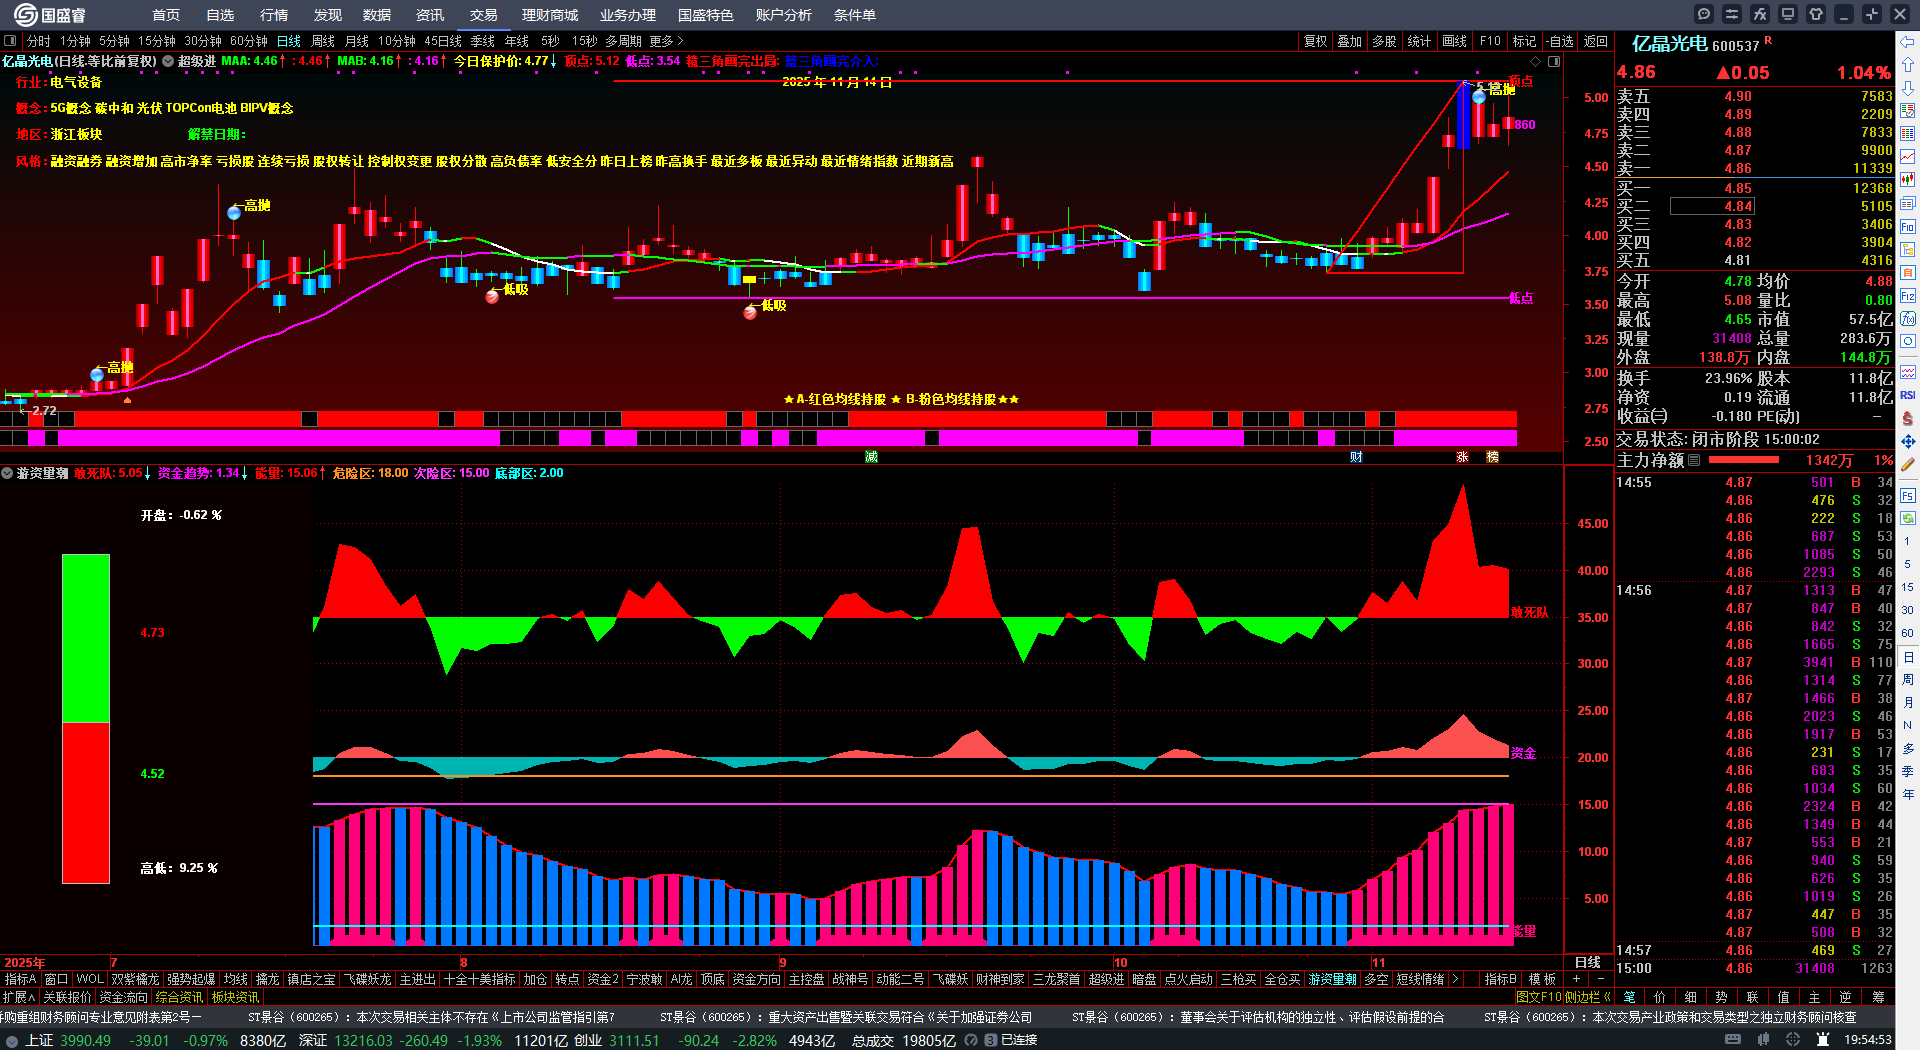Open the skin (shirt) theme icon

click(x=1816, y=14)
